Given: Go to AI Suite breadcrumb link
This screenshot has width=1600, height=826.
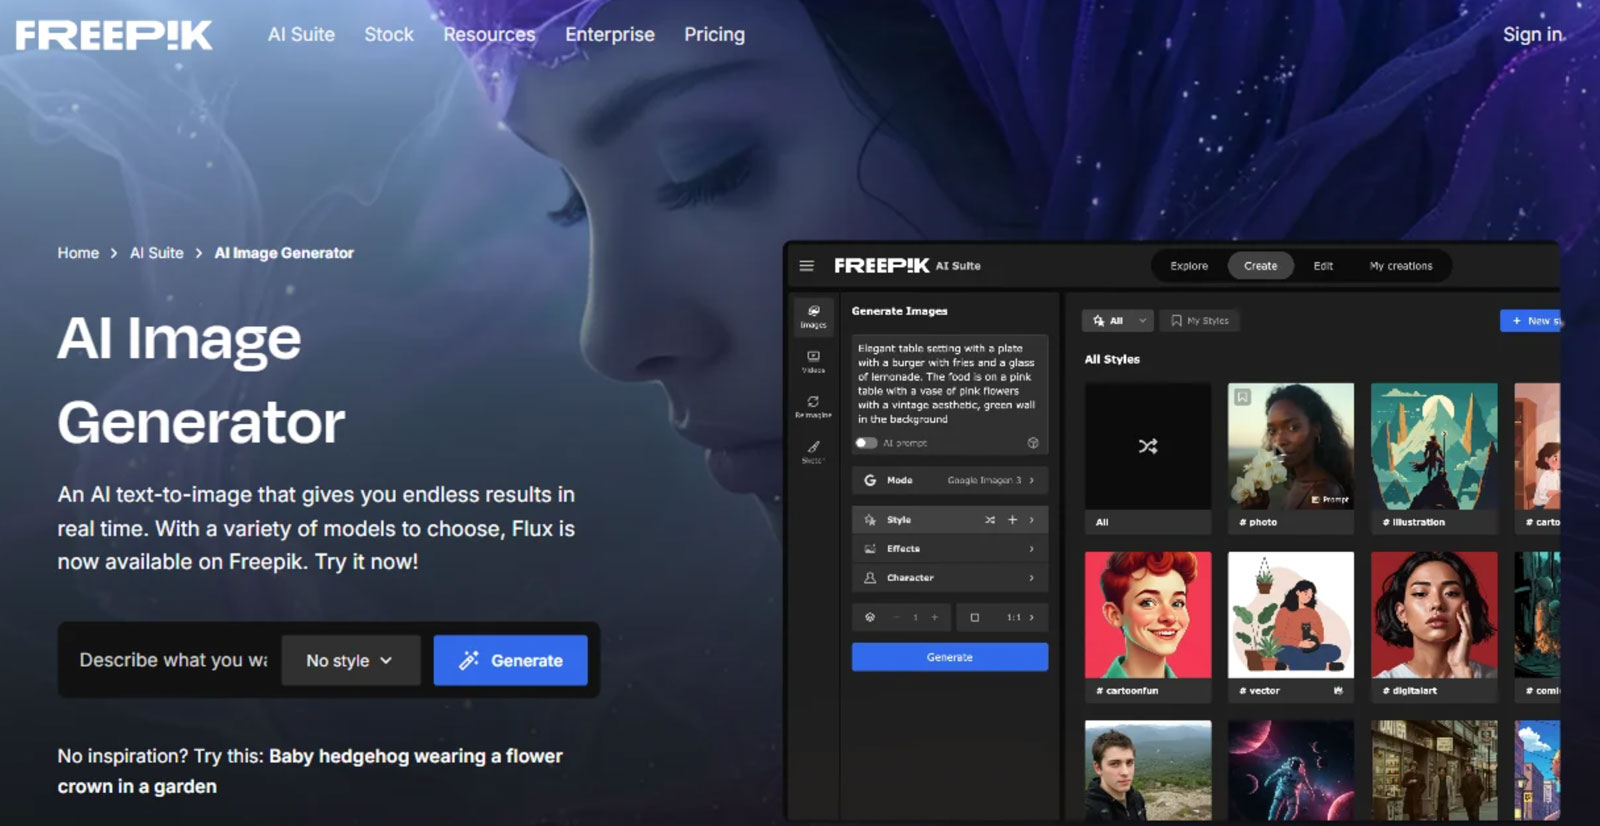Looking at the screenshot, I should pos(157,253).
